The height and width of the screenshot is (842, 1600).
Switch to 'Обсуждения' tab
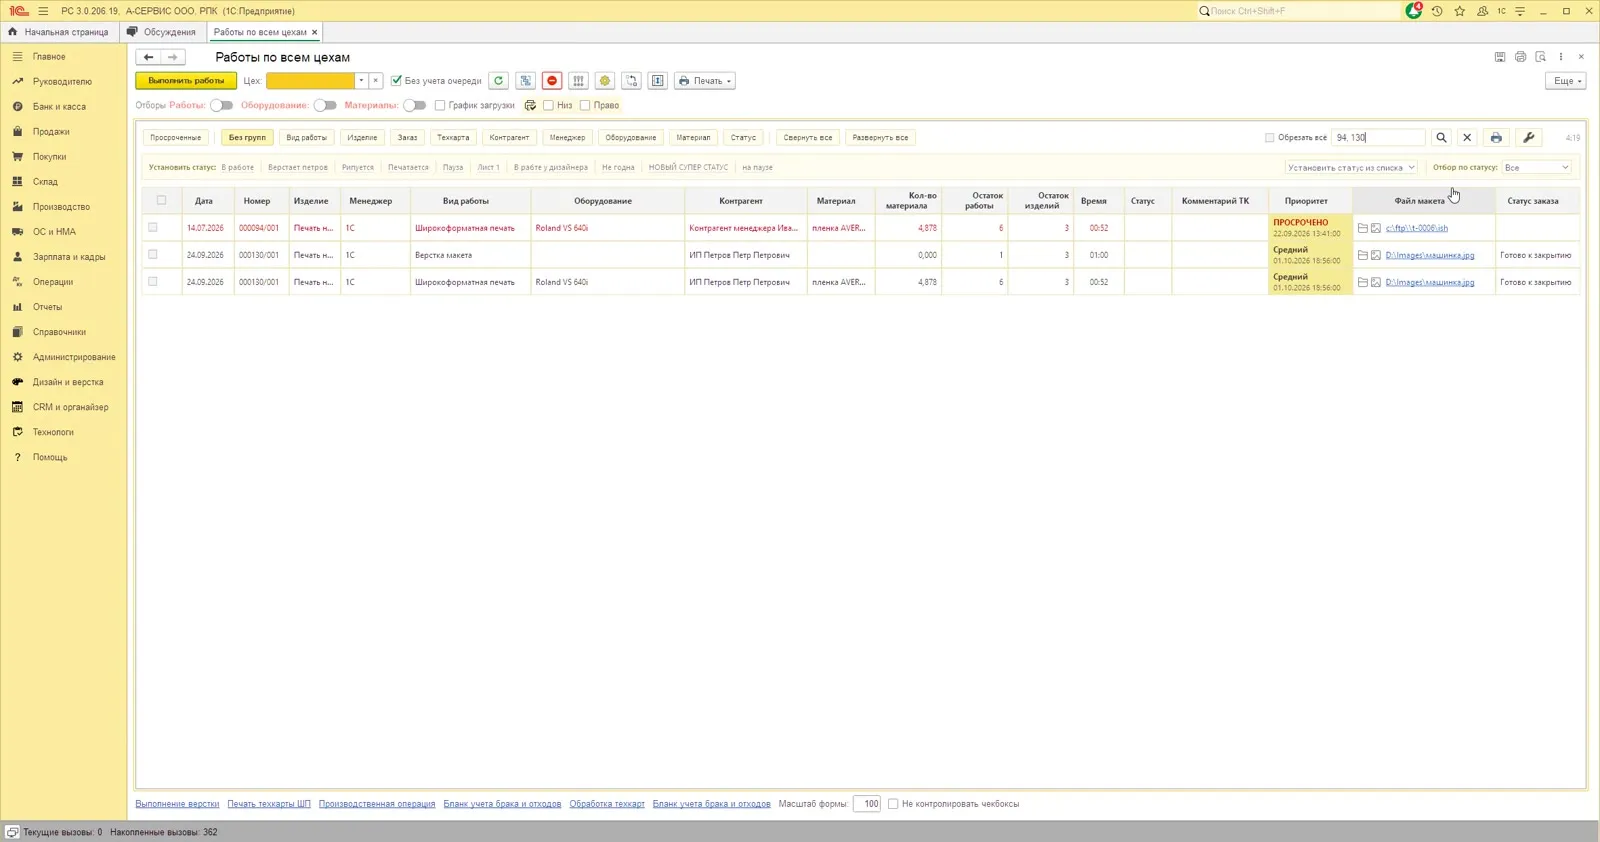pyautogui.click(x=162, y=32)
